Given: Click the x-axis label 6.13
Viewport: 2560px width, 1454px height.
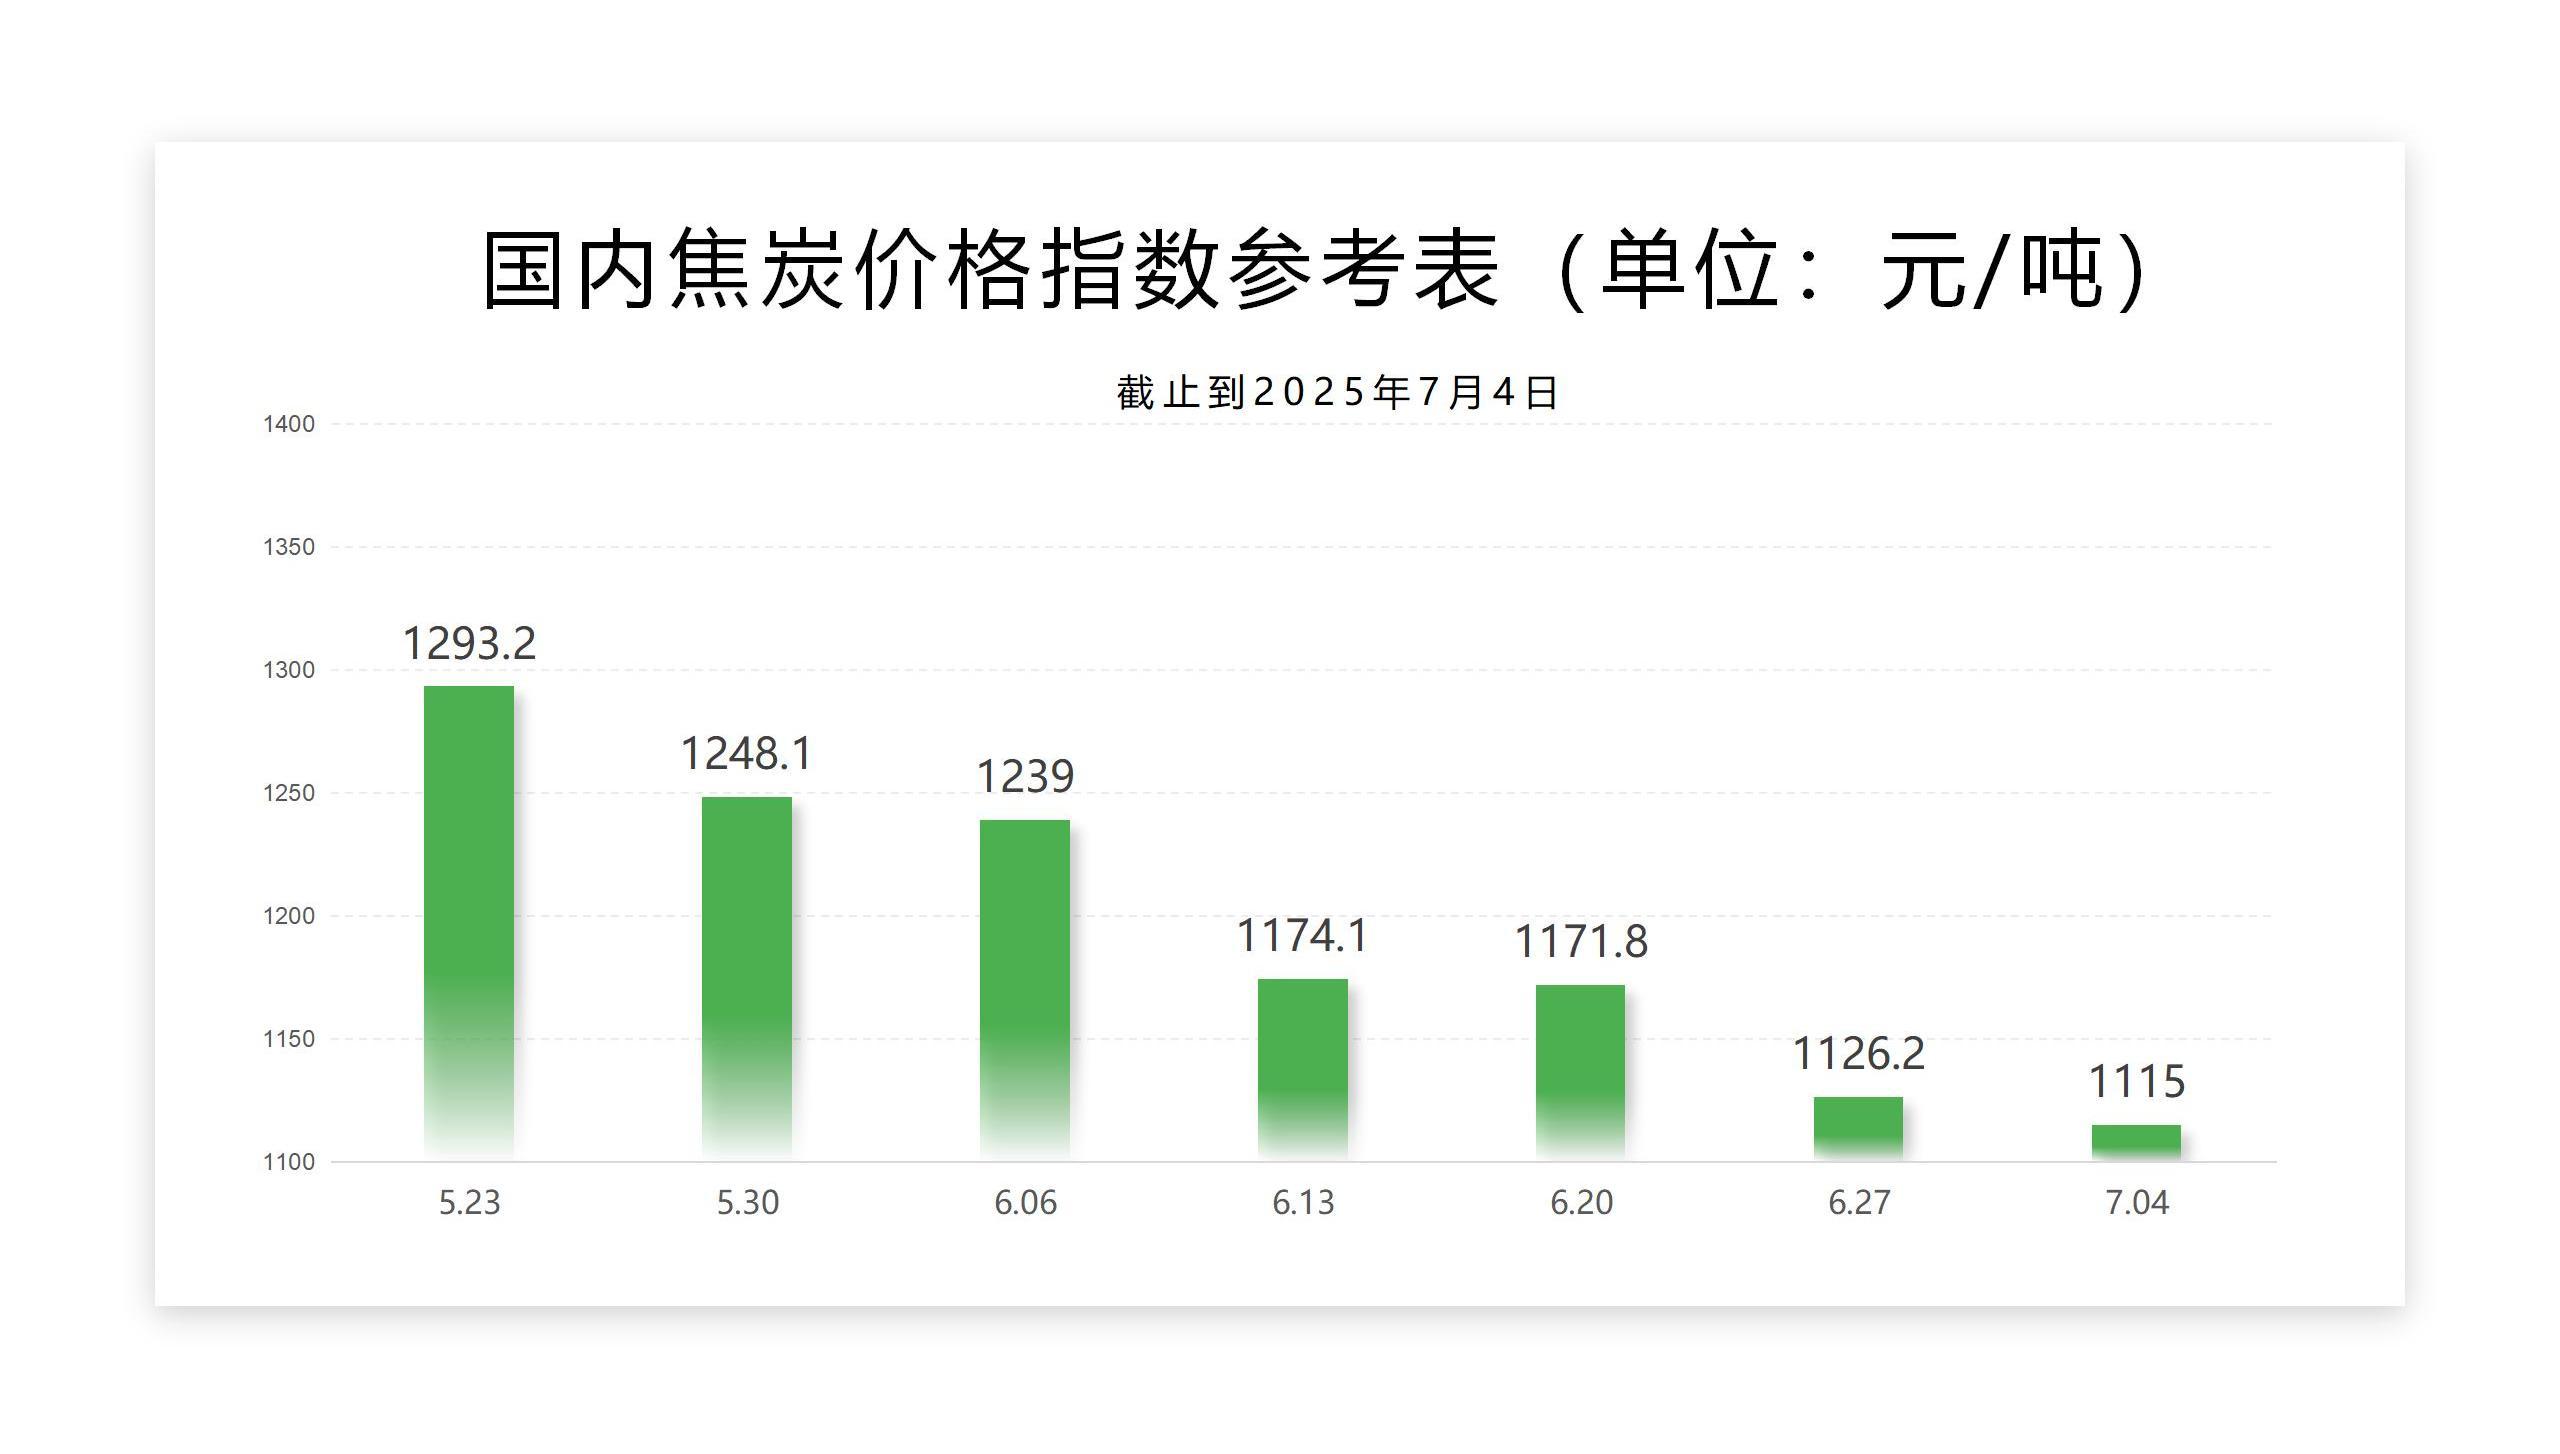Looking at the screenshot, I should coord(1303,1202).
